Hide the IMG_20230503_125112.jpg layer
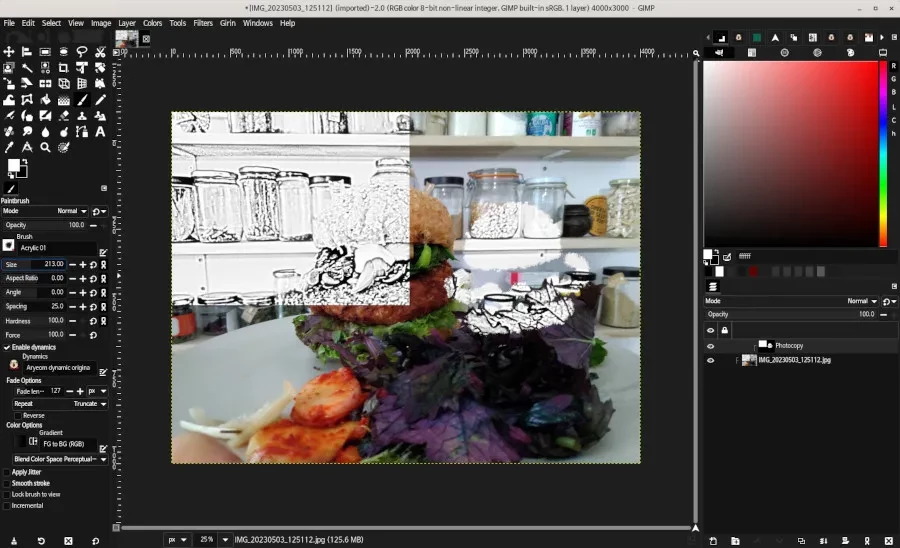This screenshot has height=548, width=900. click(x=711, y=360)
